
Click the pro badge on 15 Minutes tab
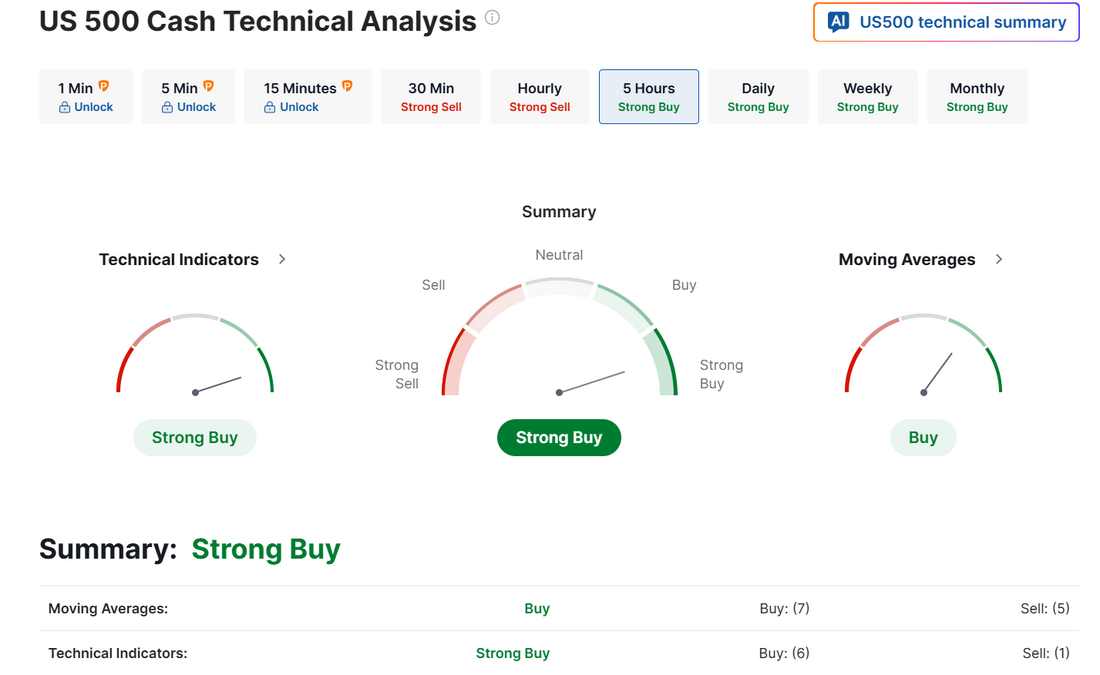tap(347, 87)
